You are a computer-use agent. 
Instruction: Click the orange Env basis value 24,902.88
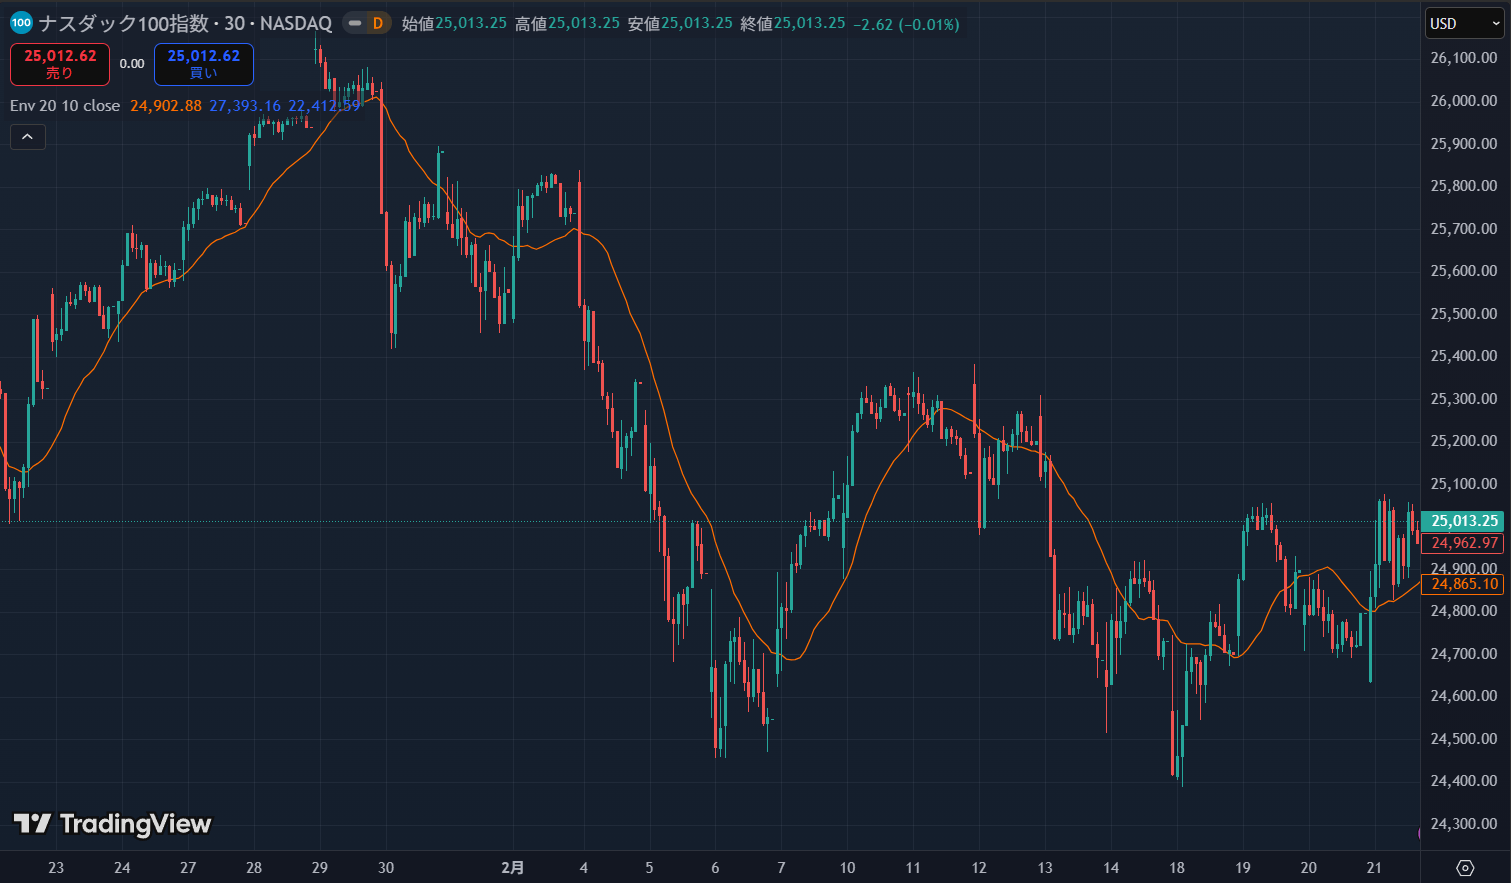pos(166,105)
